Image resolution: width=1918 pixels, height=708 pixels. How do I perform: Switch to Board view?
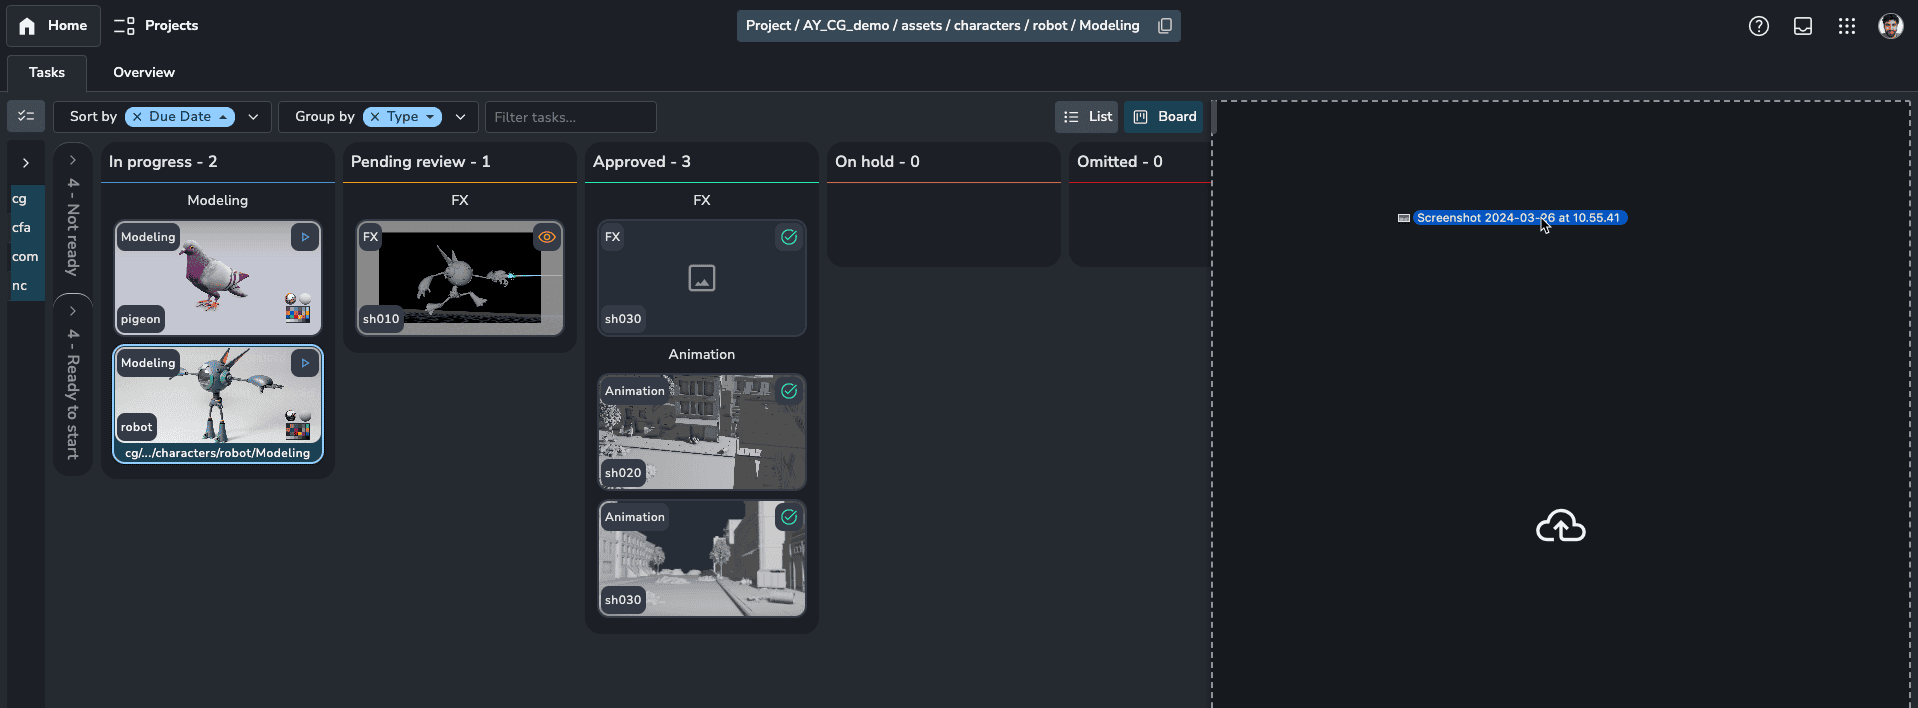click(1164, 117)
